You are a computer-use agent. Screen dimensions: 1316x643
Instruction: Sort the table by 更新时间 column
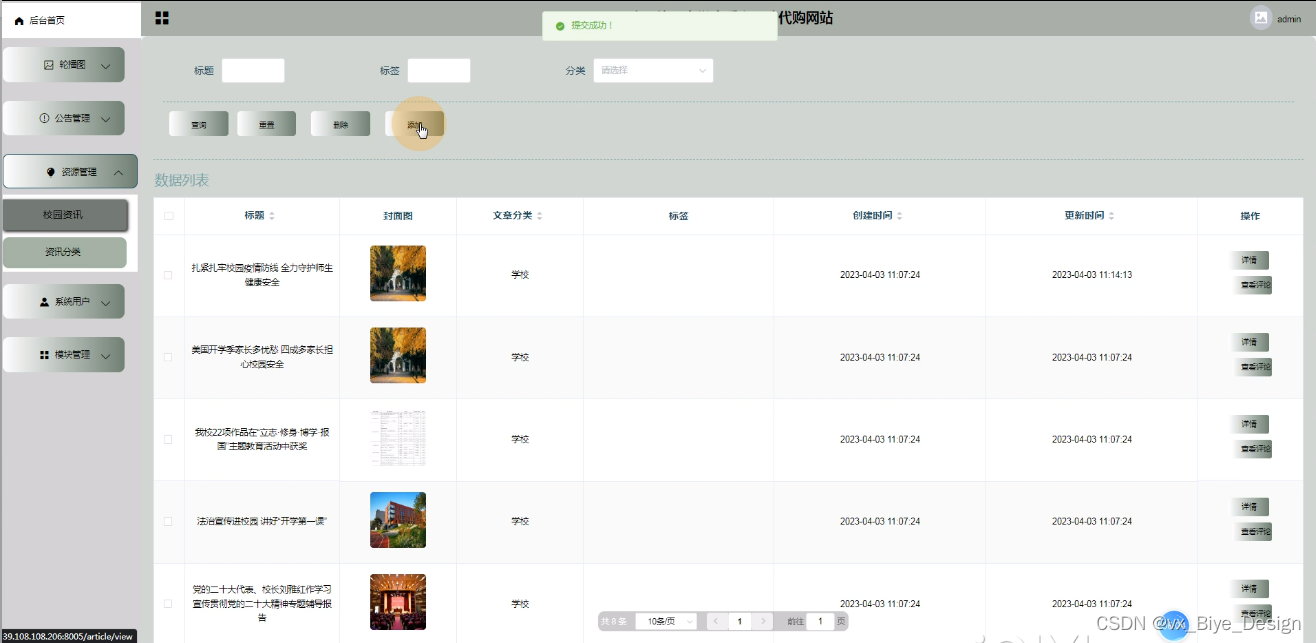(1111, 216)
